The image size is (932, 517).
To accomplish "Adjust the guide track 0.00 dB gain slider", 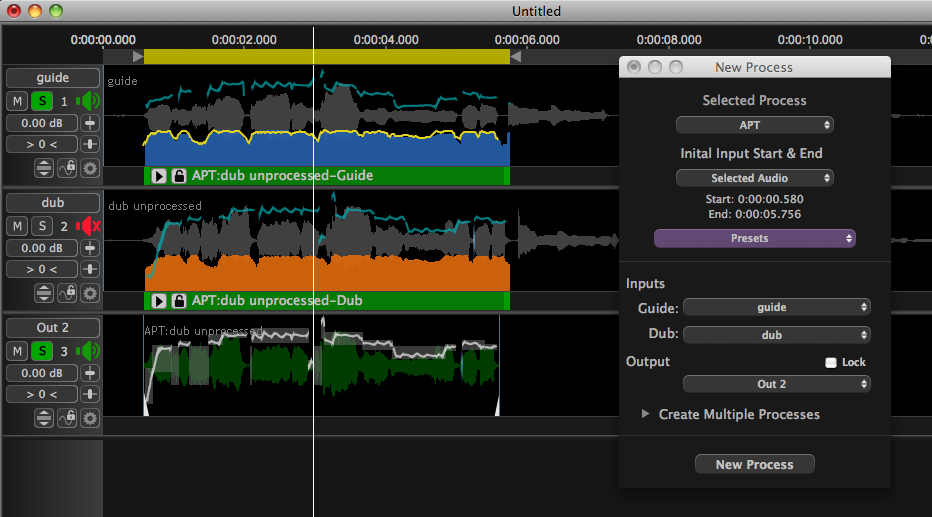I will click(91, 123).
